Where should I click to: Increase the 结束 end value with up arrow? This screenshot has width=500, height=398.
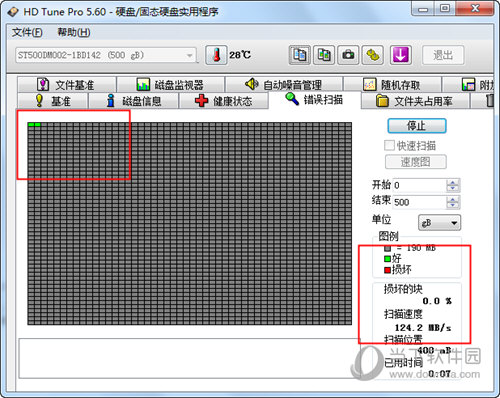pos(453,199)
